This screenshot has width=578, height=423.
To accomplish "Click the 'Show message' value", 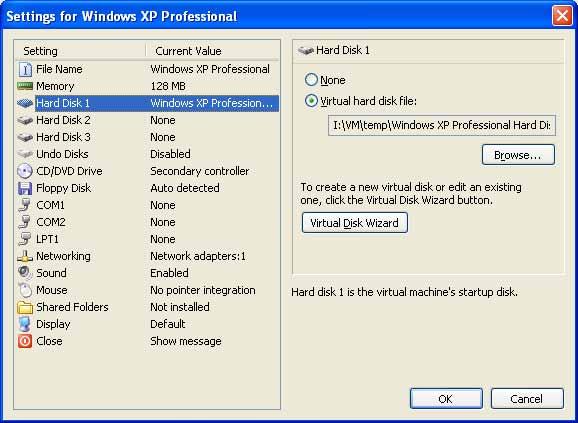I will [186, 341].
